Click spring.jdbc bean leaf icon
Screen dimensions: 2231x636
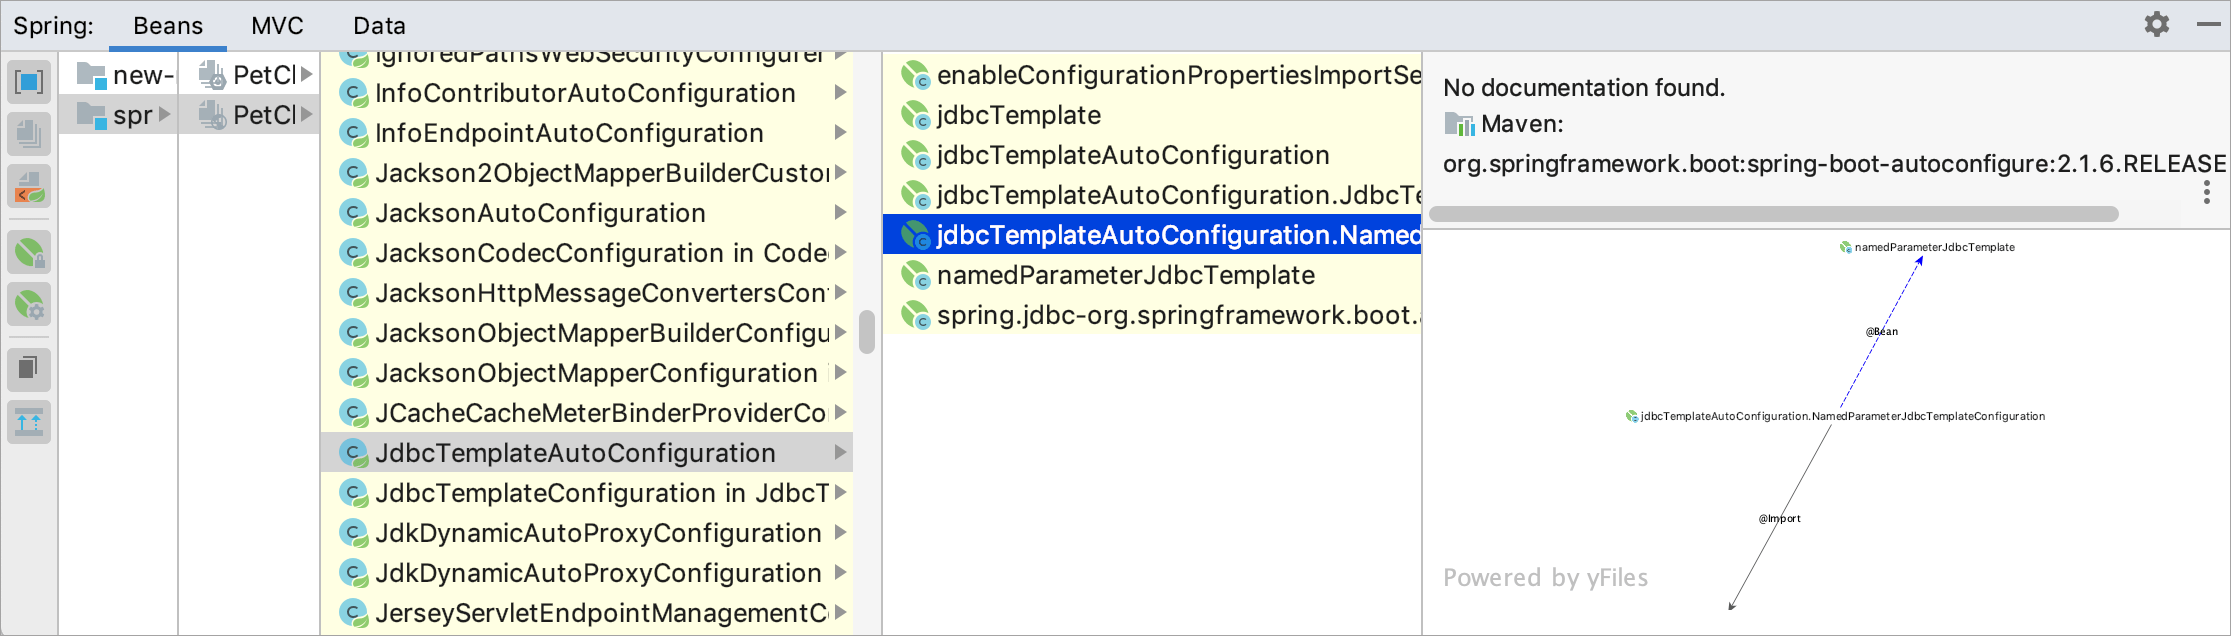(x=915, y=315)
